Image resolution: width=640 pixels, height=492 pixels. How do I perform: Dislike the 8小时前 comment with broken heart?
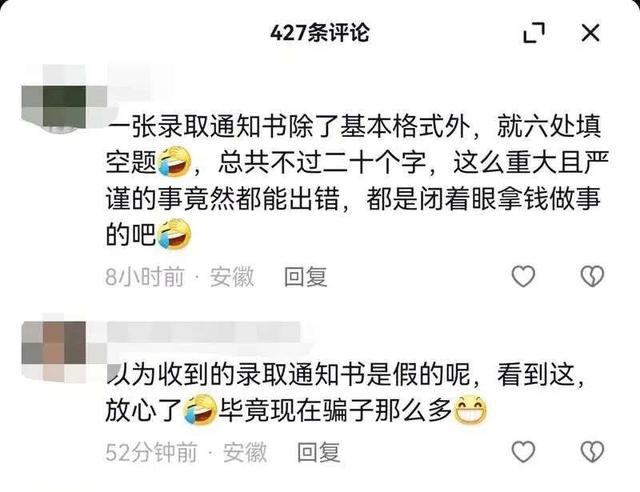(x=592, y=276)
